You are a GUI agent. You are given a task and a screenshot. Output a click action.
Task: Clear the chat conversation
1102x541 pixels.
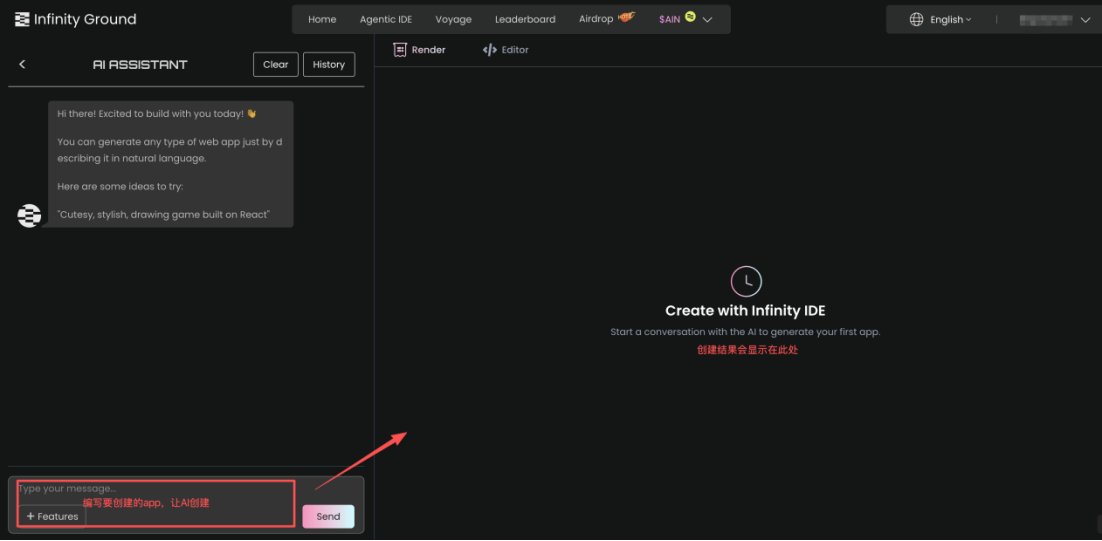point(276,64)
